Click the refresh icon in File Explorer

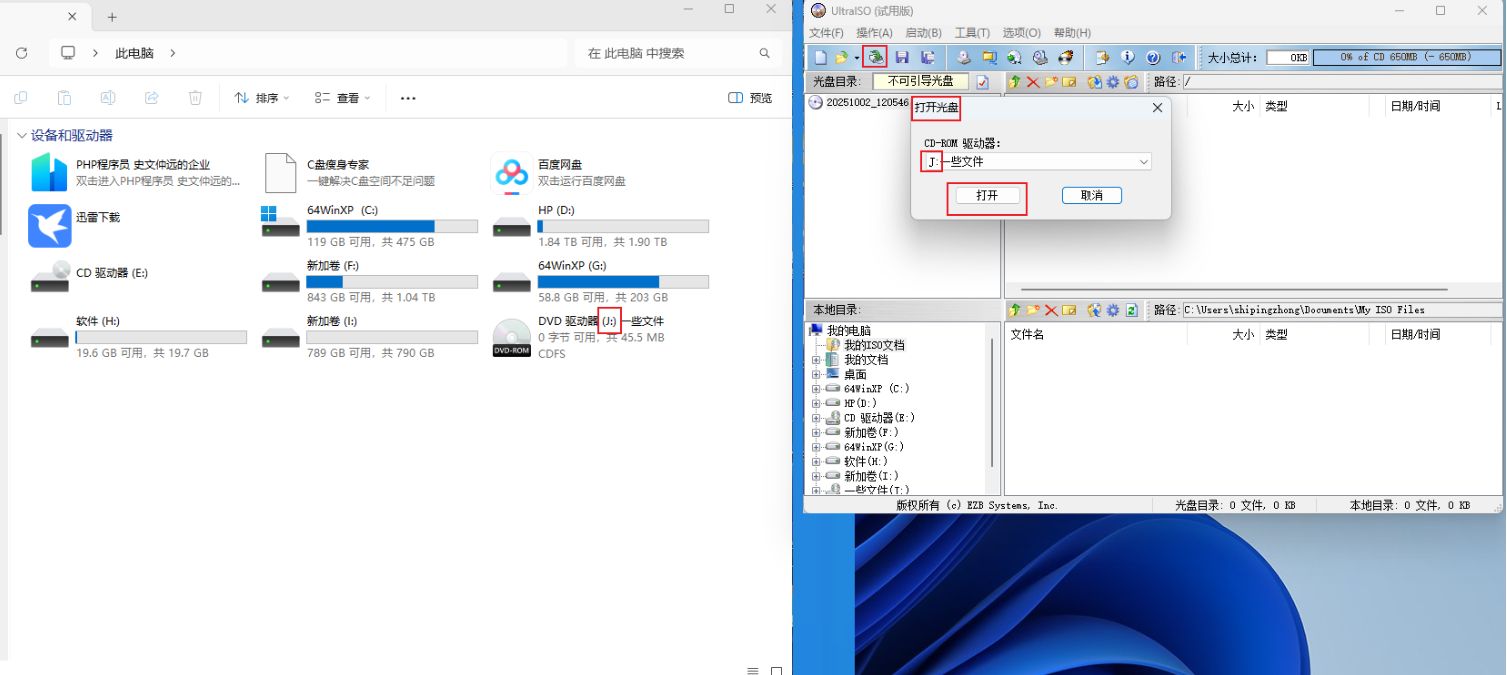(22, 53)
